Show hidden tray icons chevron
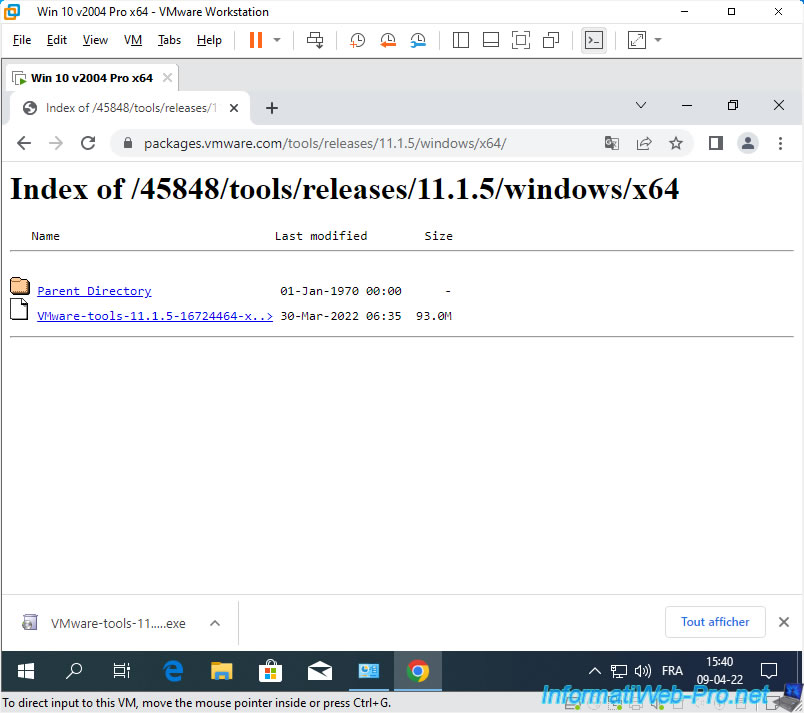The width and height of the screenshot is (804, 713). pos(594,670)
